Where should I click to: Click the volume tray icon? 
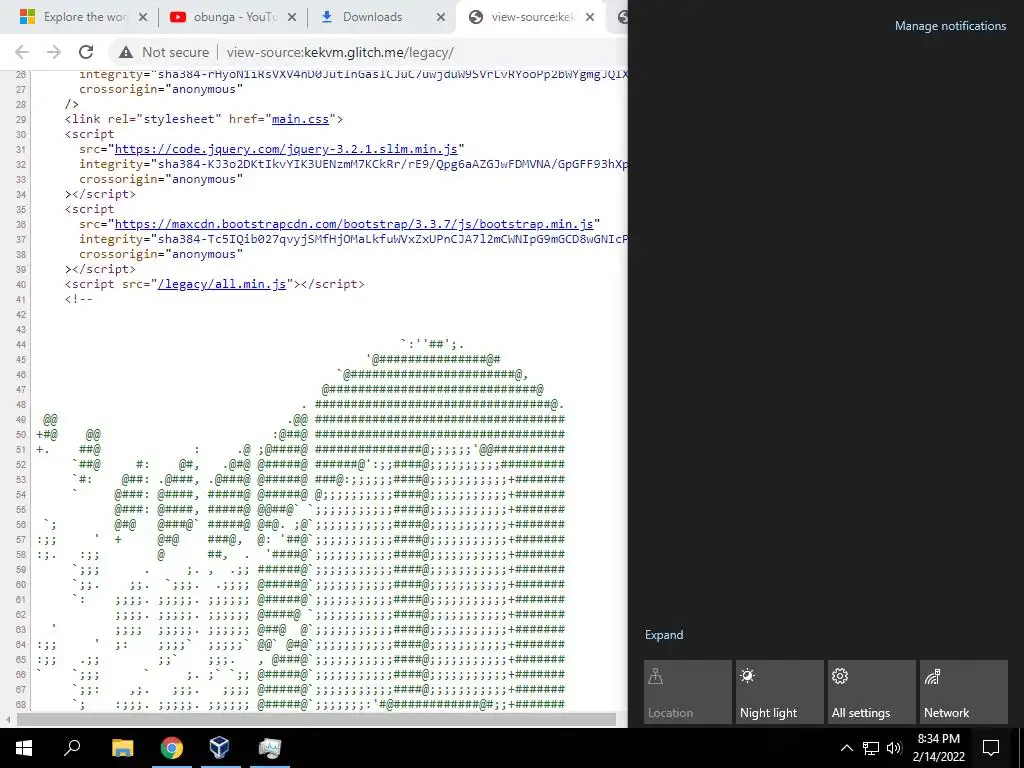(894, 748)
